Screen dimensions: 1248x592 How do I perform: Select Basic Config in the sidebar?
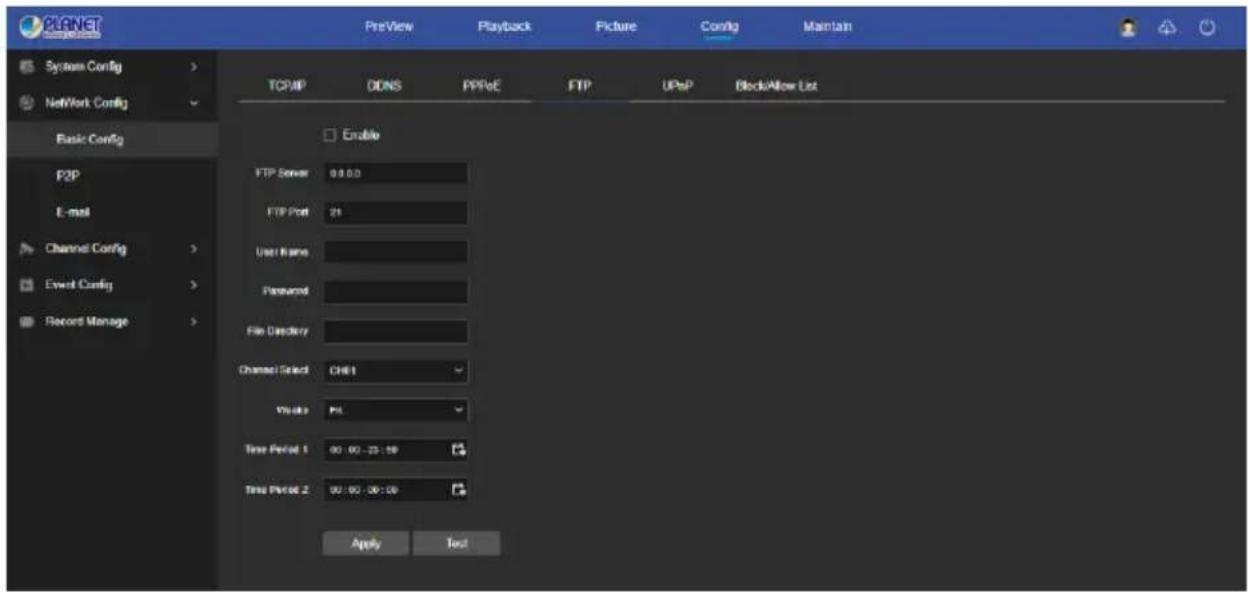coord(111,139)
